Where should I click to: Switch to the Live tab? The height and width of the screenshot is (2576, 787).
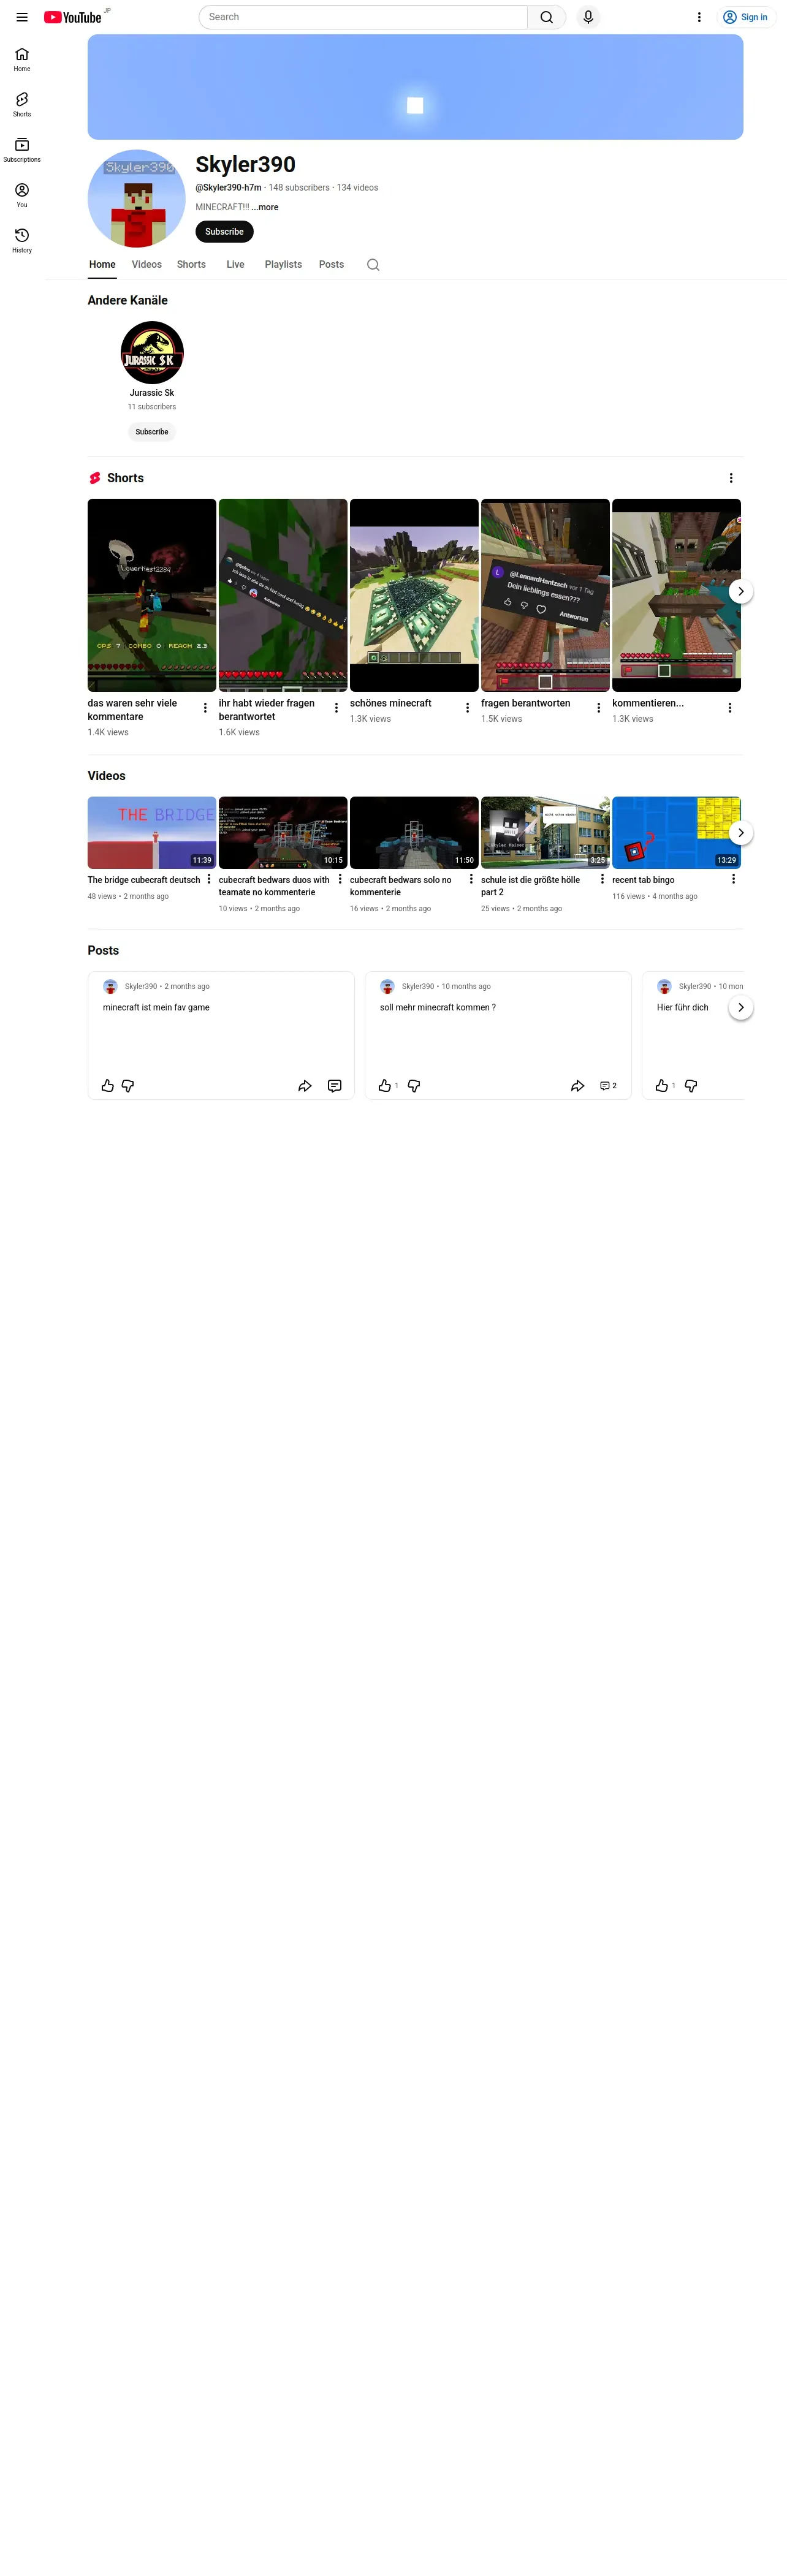tap(235, 265)
